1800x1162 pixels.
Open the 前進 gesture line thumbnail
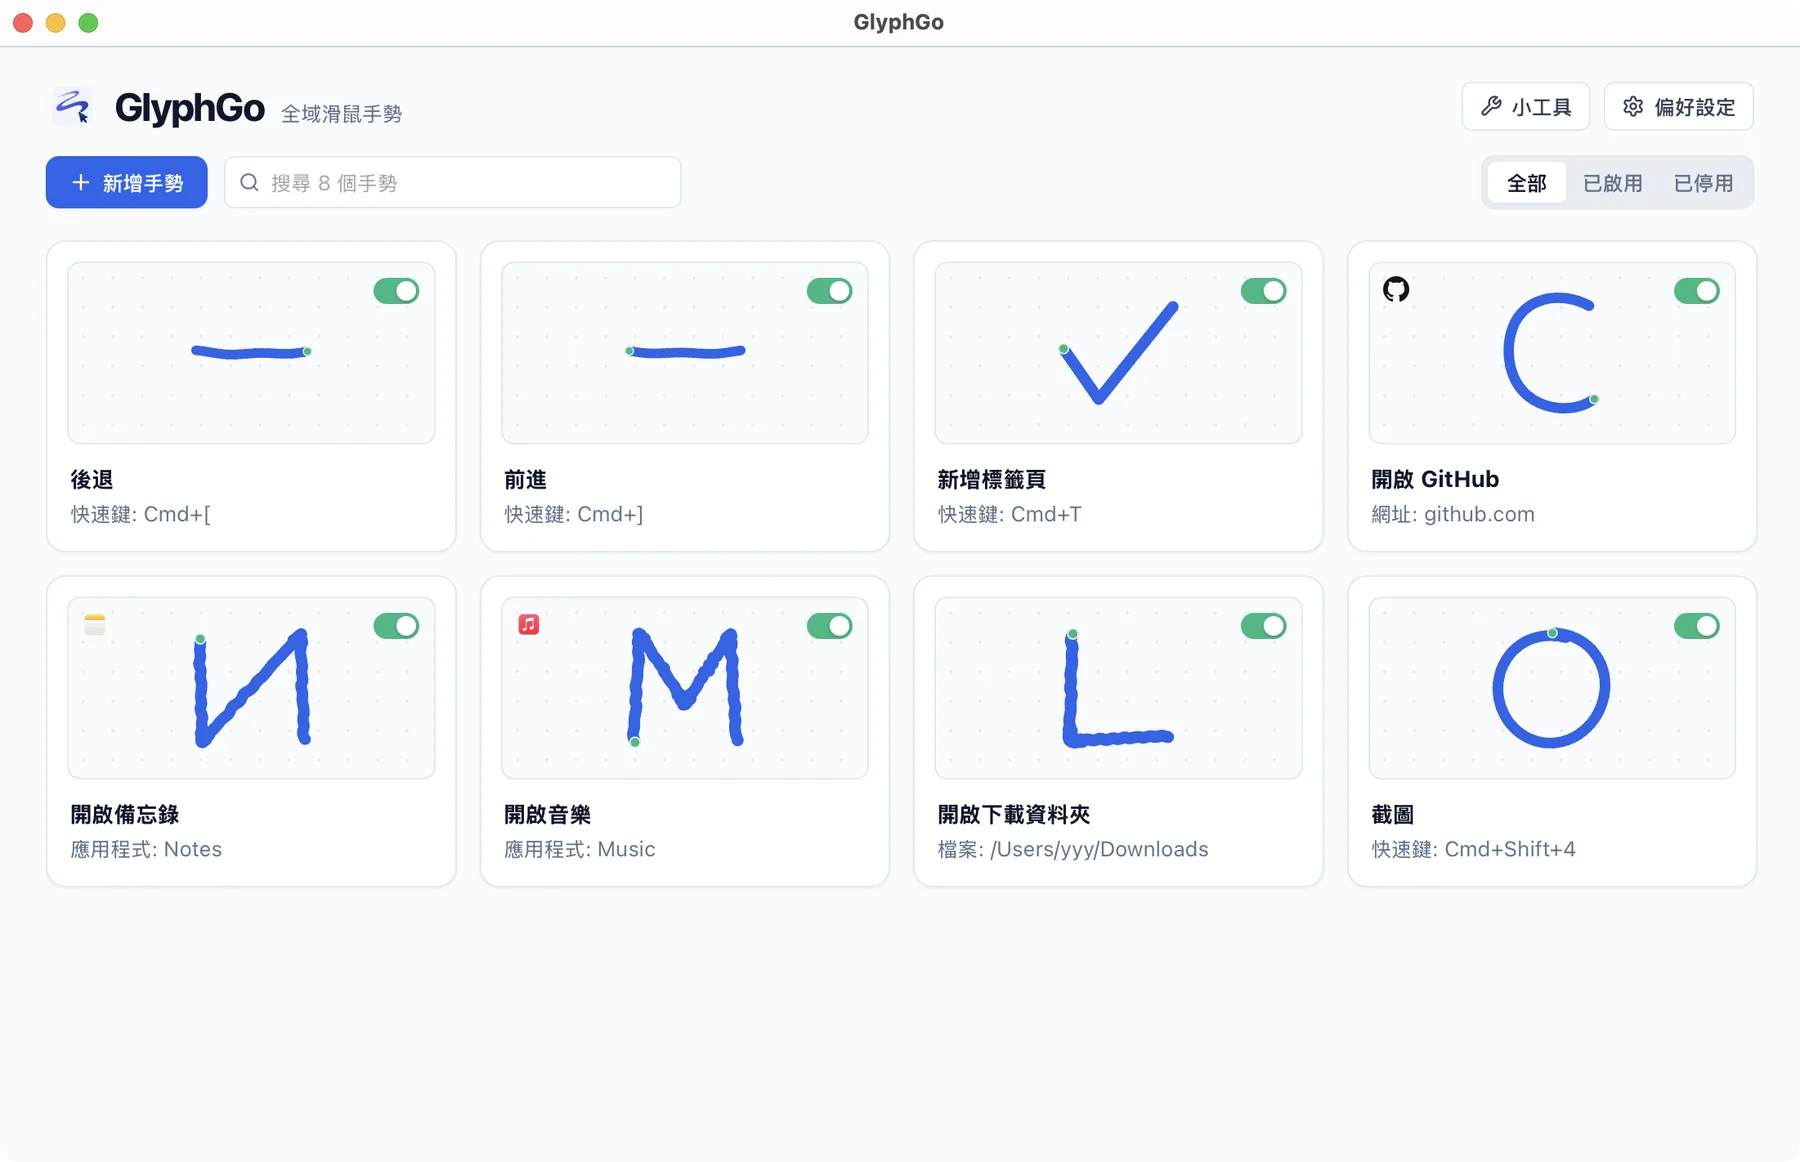(685, 353)
